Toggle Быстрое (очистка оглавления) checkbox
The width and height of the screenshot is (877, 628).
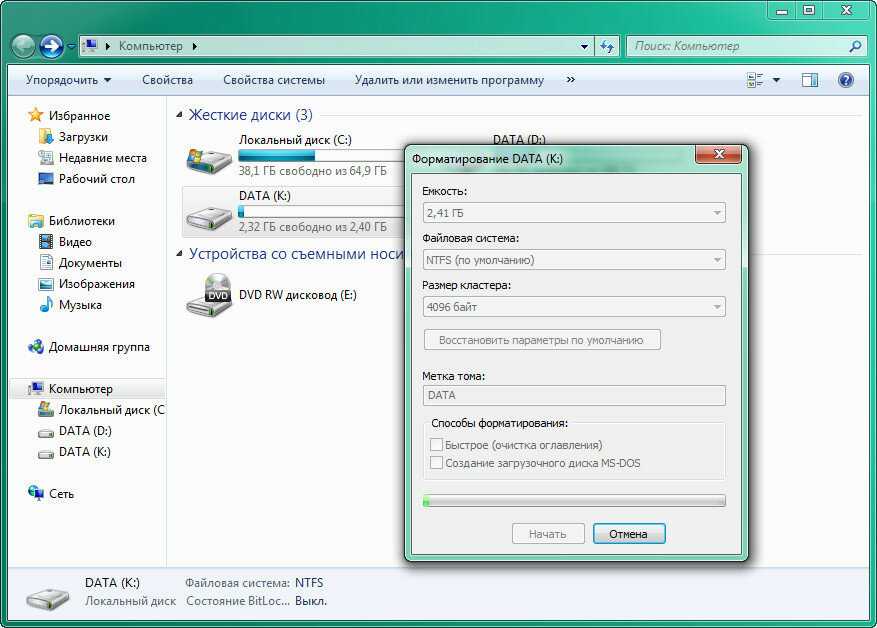coord(436,445)
